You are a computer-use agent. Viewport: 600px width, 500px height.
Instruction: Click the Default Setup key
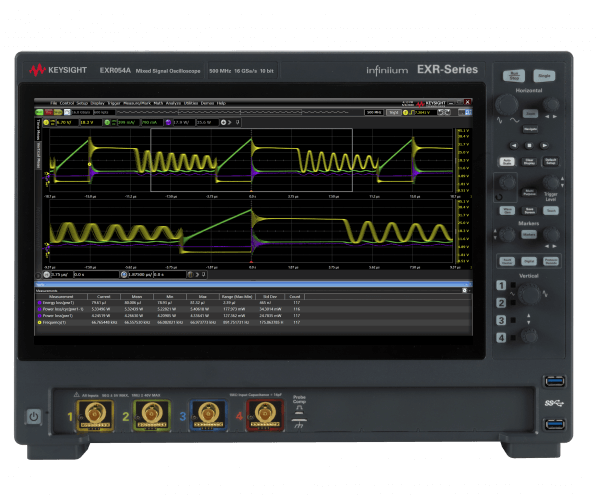(551, 161)
